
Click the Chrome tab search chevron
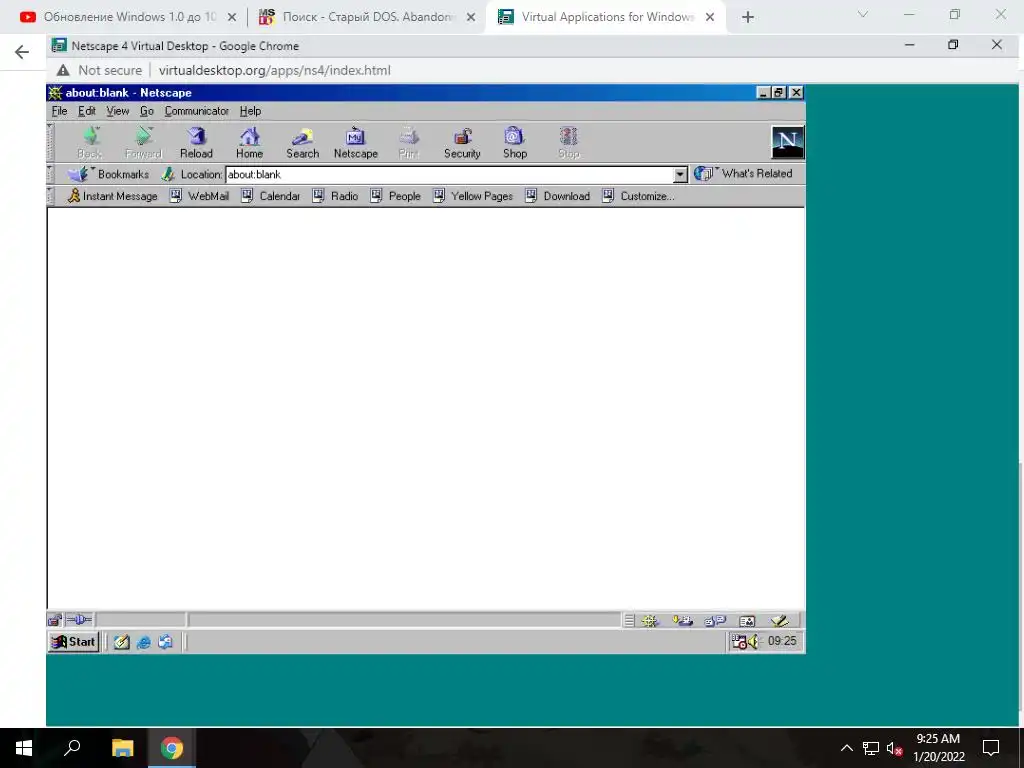[862, 14]
